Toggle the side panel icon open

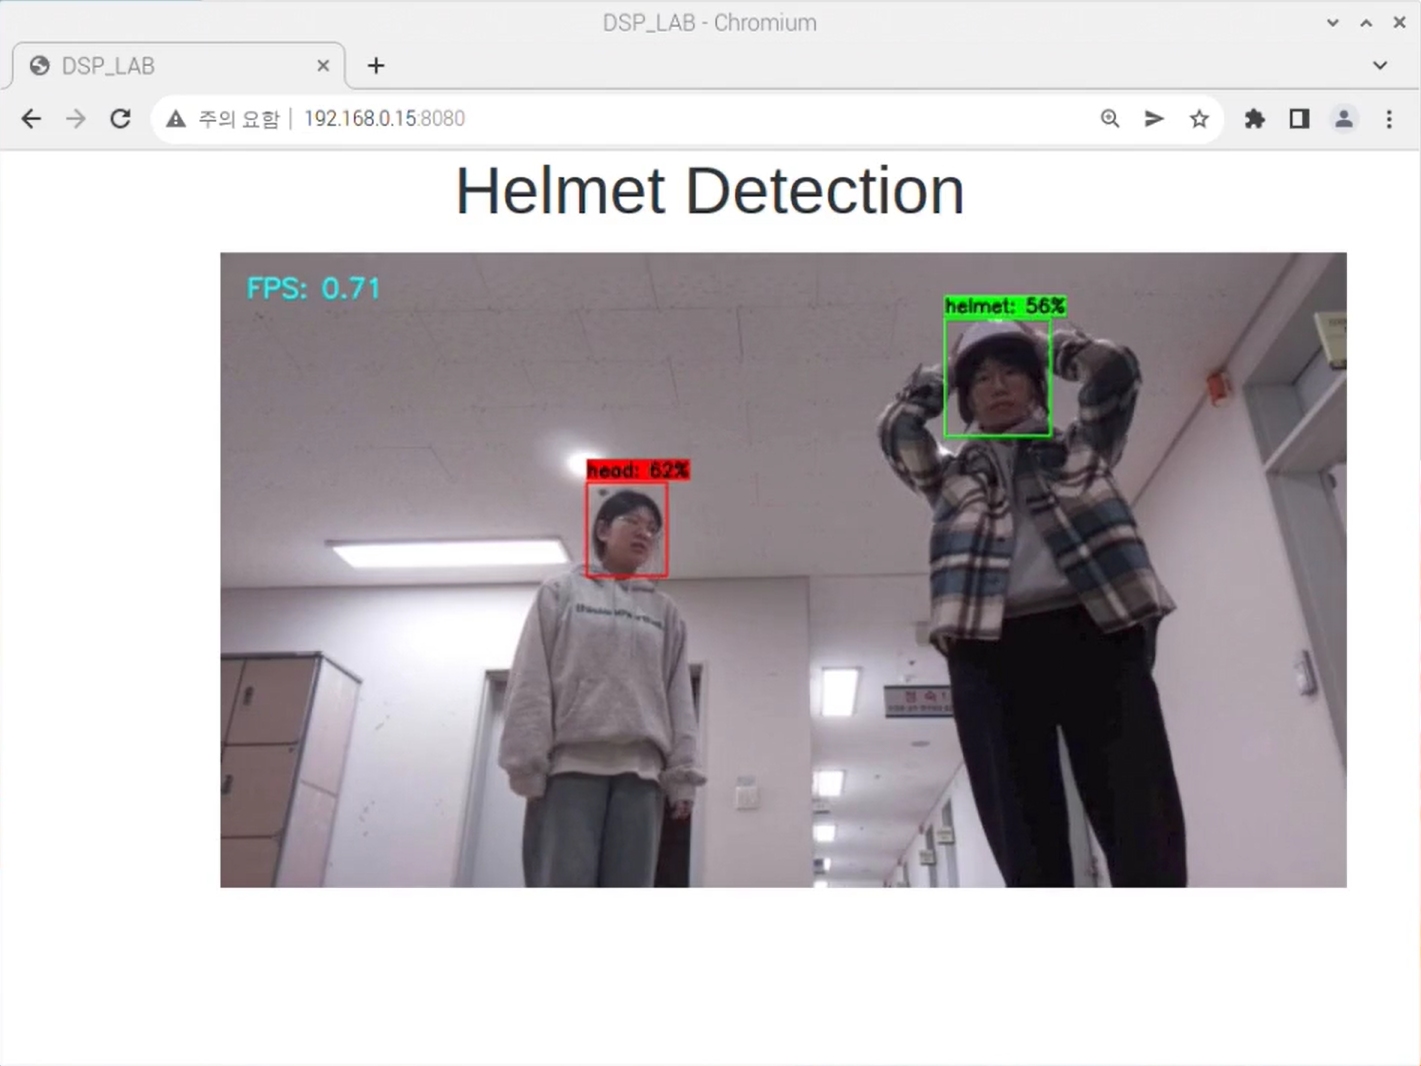pyautogui.click(x=1298, y=118)
